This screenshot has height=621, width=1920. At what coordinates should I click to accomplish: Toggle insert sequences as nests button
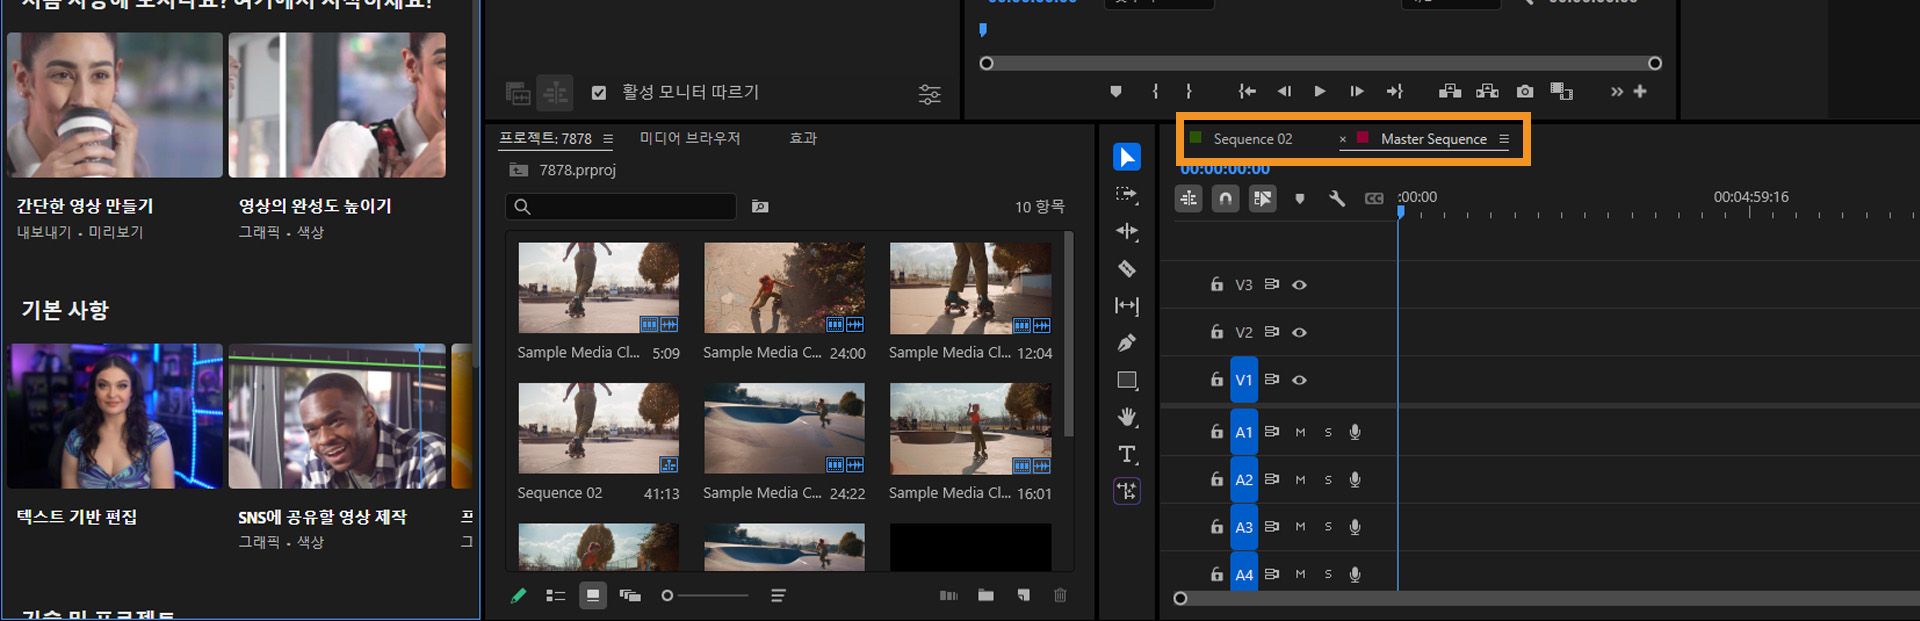tap(1189, 198)
